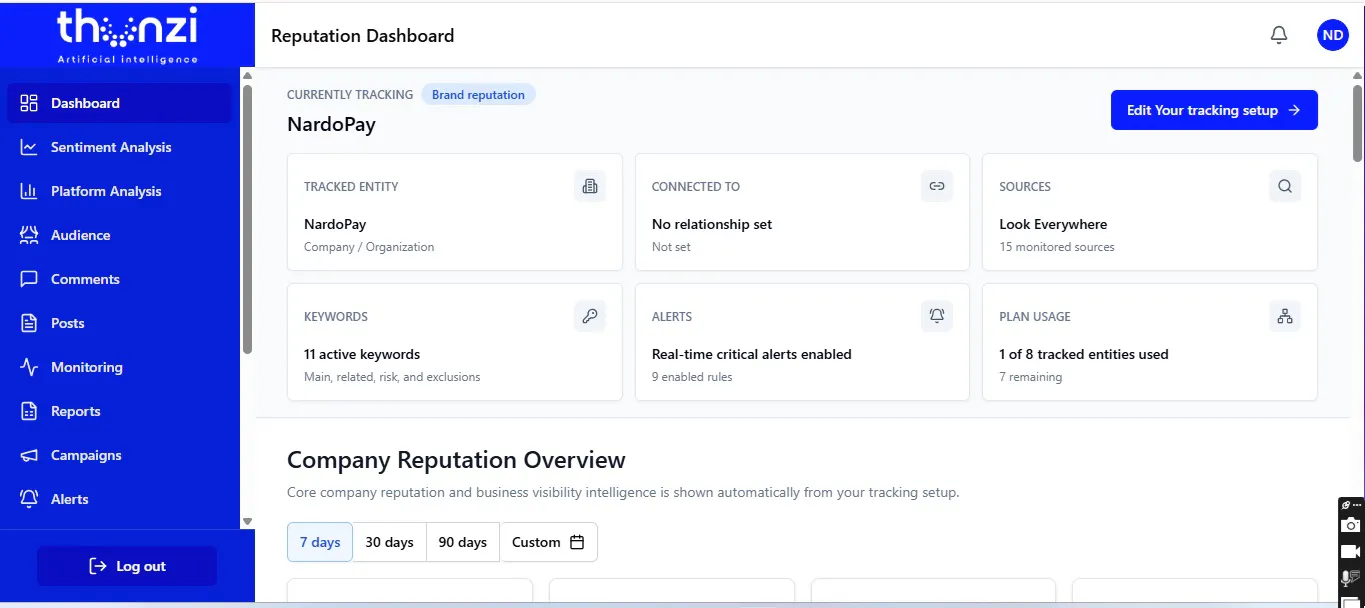Image resolution: width=1365 pixels, height=608 pixels.
Task: Click '11 active keywords' text
Action: (x=362, y=354)
